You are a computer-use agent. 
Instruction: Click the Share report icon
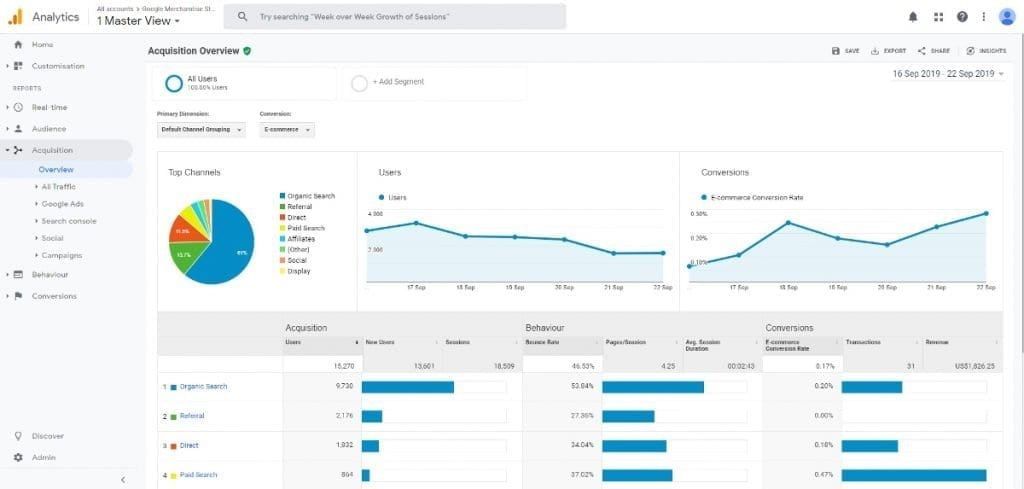[x=921, y=51]
